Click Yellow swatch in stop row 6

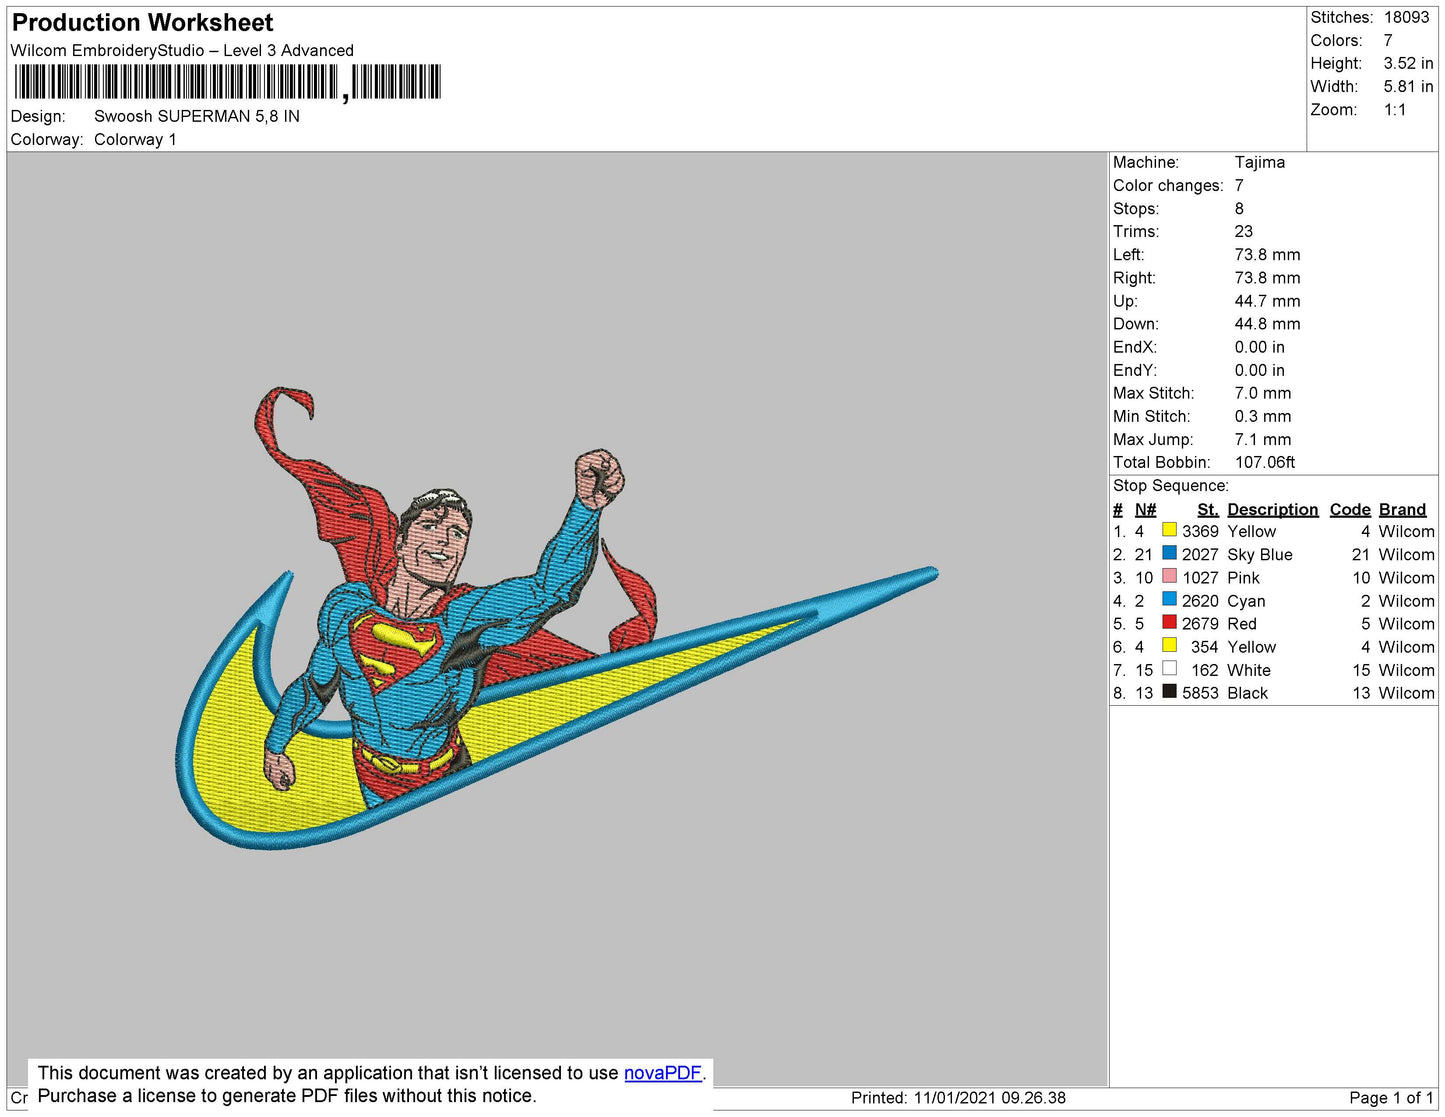(1169, 645)
